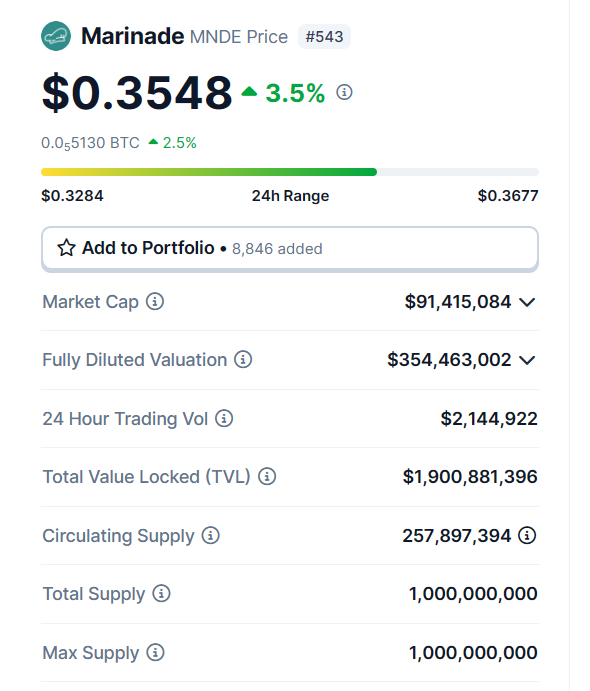
Task: Click the 257,897,394 circulating supply value
Action: click(x=456, y=536)
